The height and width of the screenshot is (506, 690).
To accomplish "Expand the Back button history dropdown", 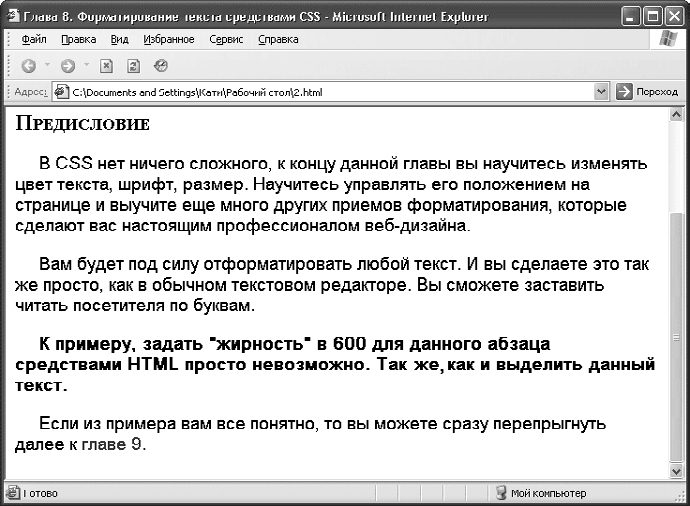I will tap(47, 66).
